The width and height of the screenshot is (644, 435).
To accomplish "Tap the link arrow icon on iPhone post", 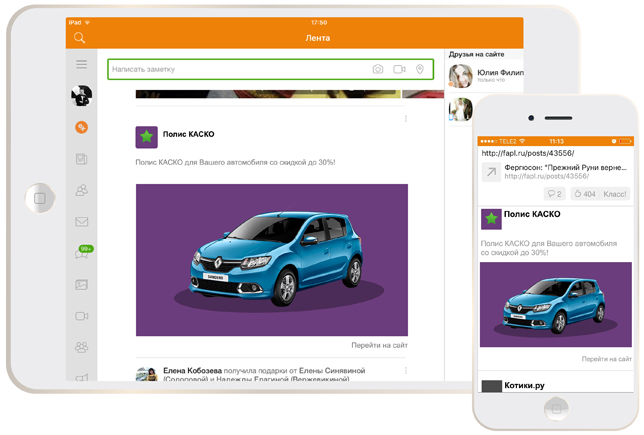I will click(x=491, y=172).
